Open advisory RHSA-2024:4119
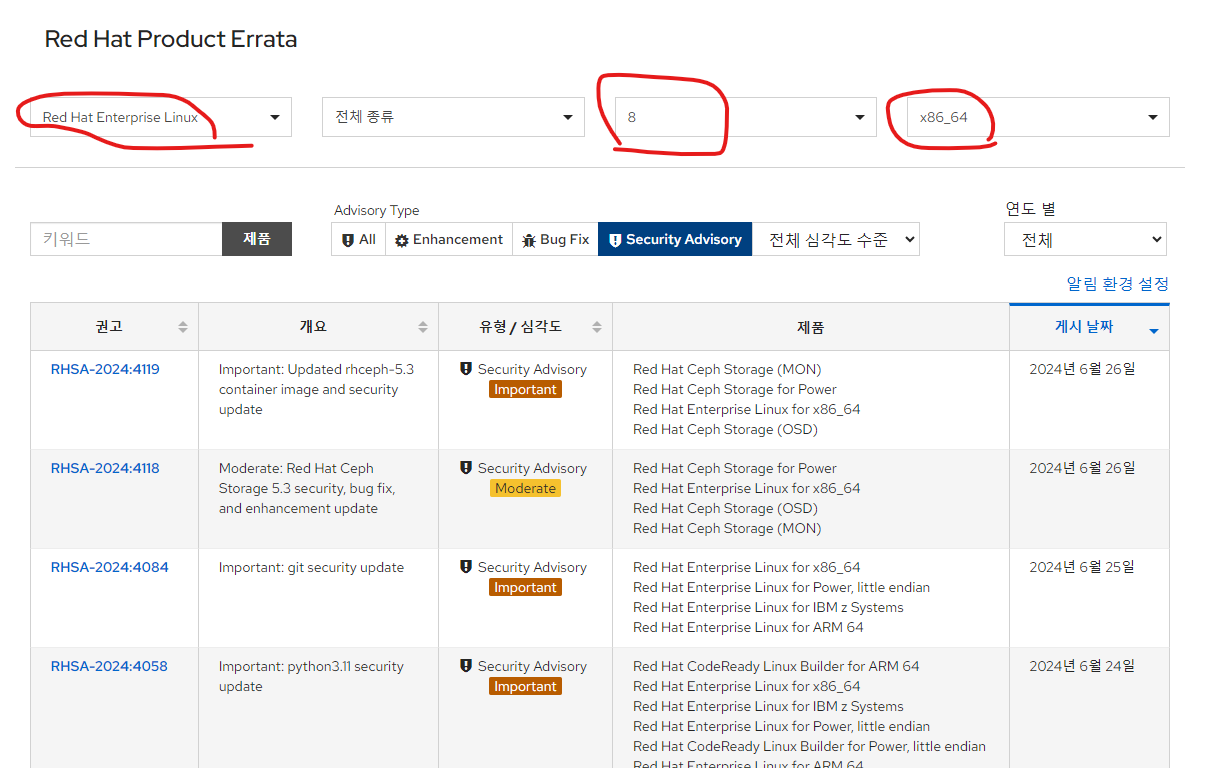Screen dimensions: 1222x768 click(105, 369)
